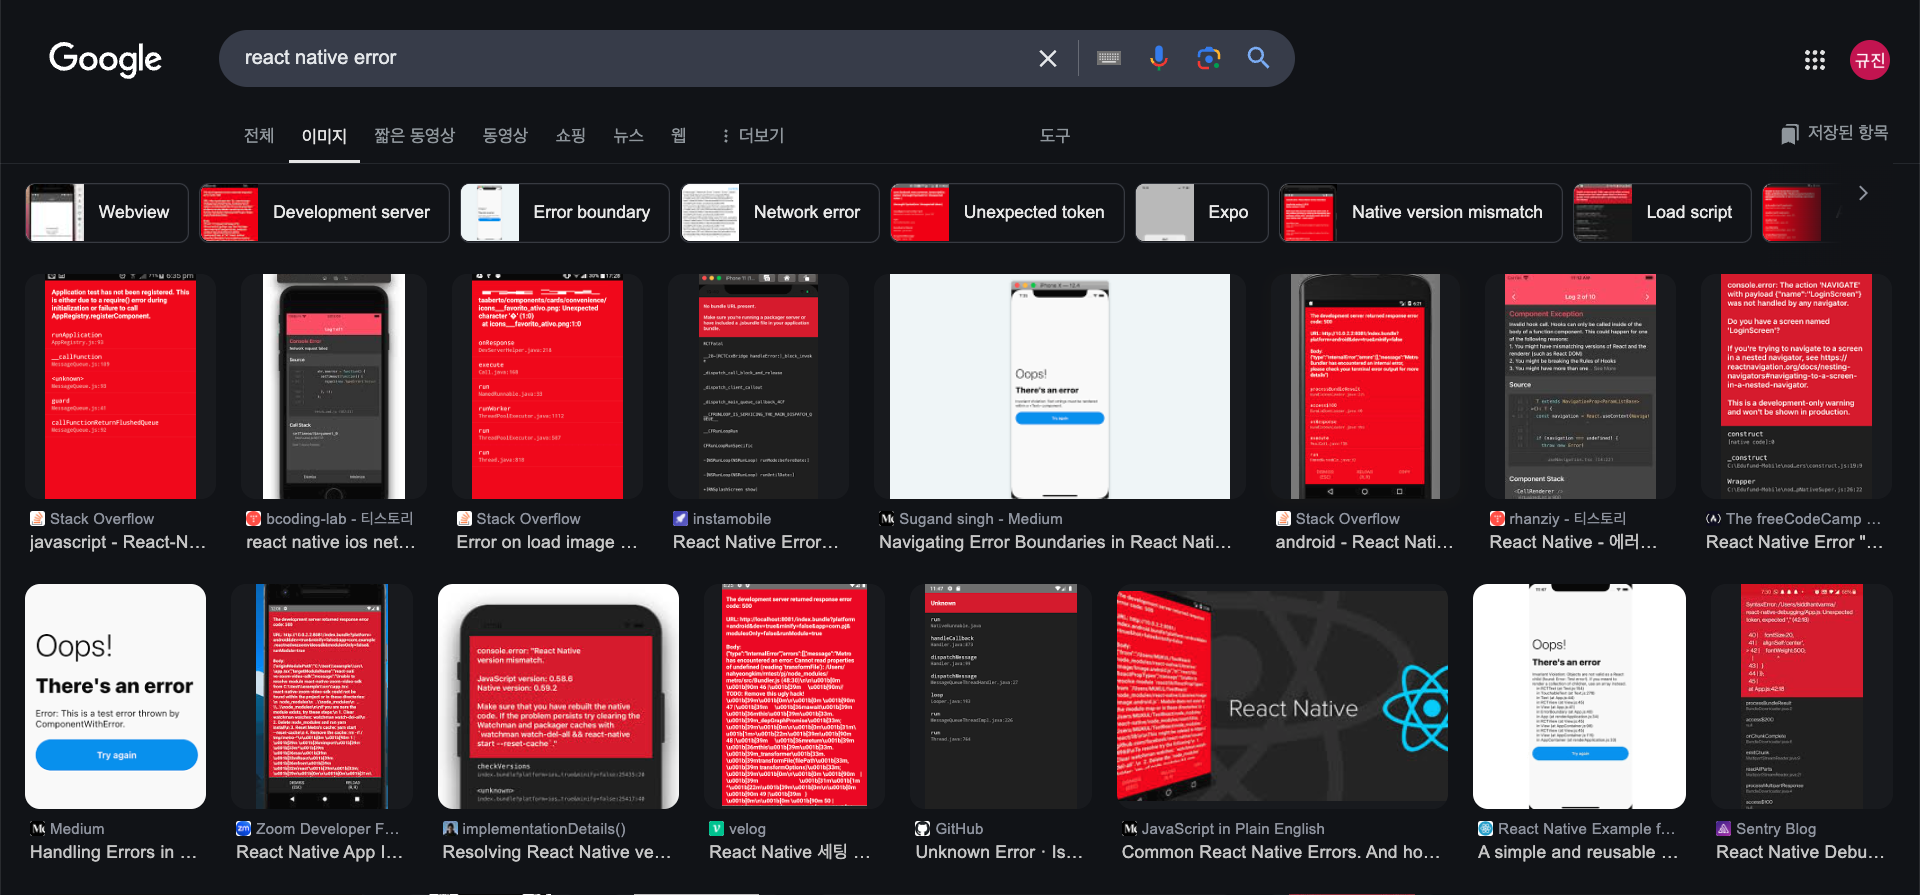The width and height of the screenshot is (1920, 895).
Task: Open "React Native Debu..." Sentry link
Action: tap(1800, 852)
